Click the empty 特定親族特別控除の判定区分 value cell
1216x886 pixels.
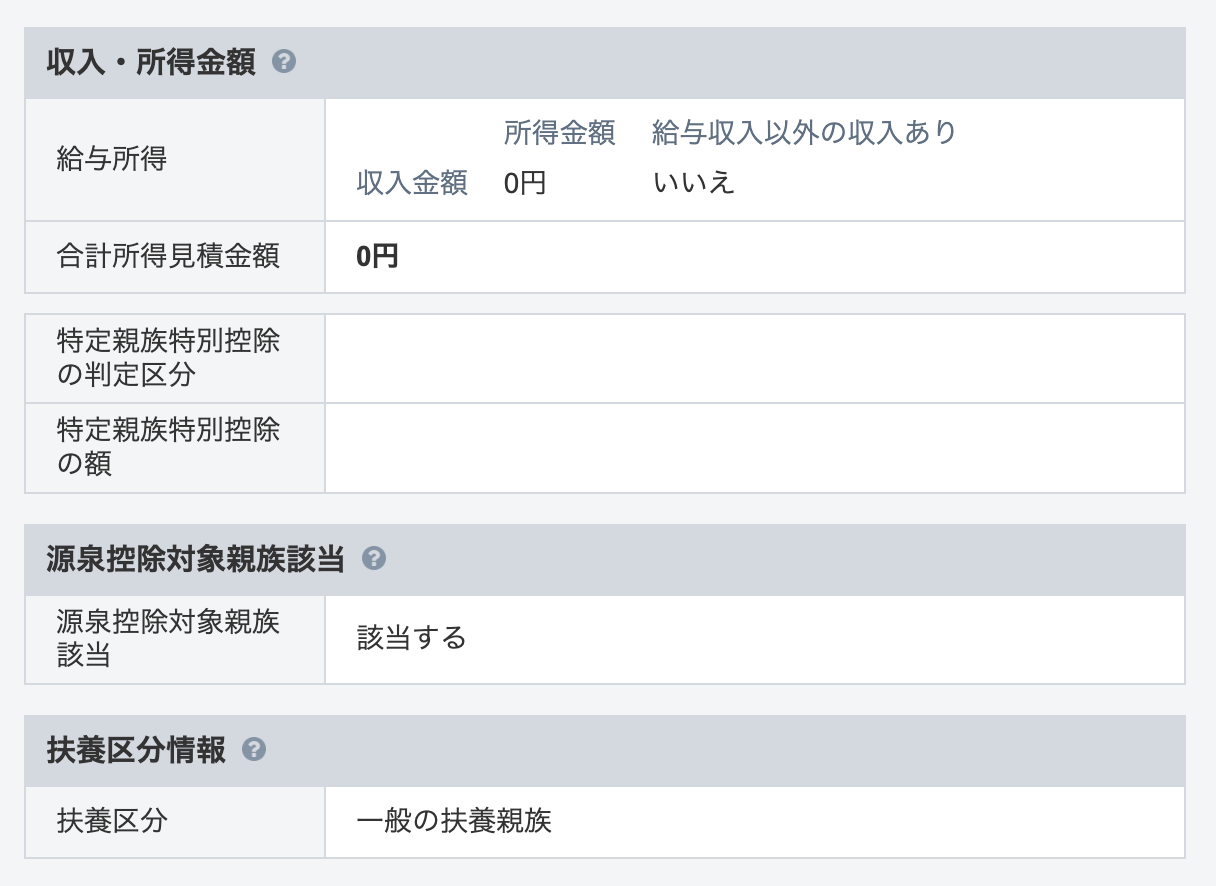[754, 358]
